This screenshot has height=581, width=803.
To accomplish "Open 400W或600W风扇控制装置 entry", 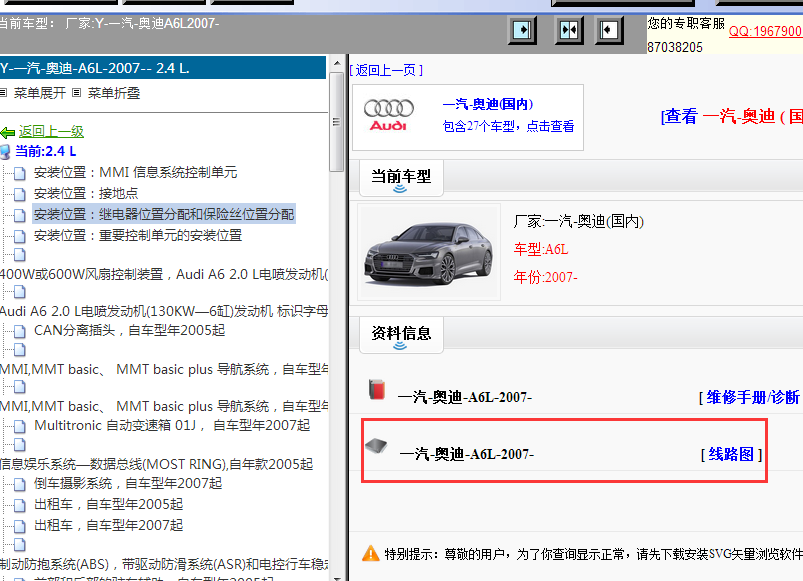I will [164, 274].
